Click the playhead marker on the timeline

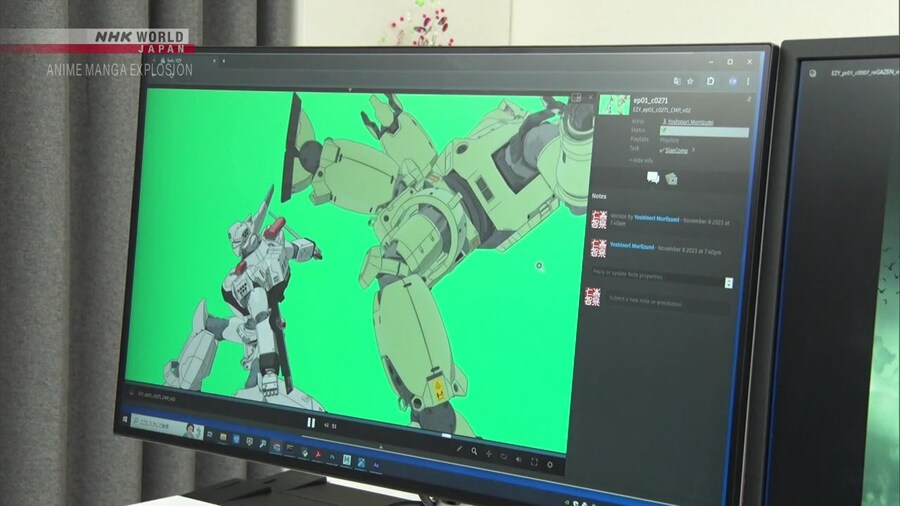click(447, 436)
